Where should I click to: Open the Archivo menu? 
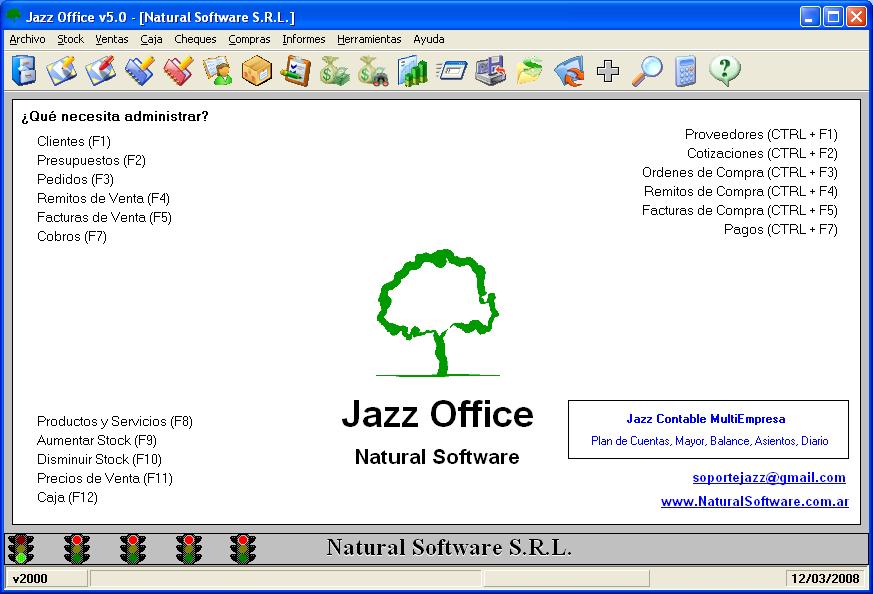[27, 40]
